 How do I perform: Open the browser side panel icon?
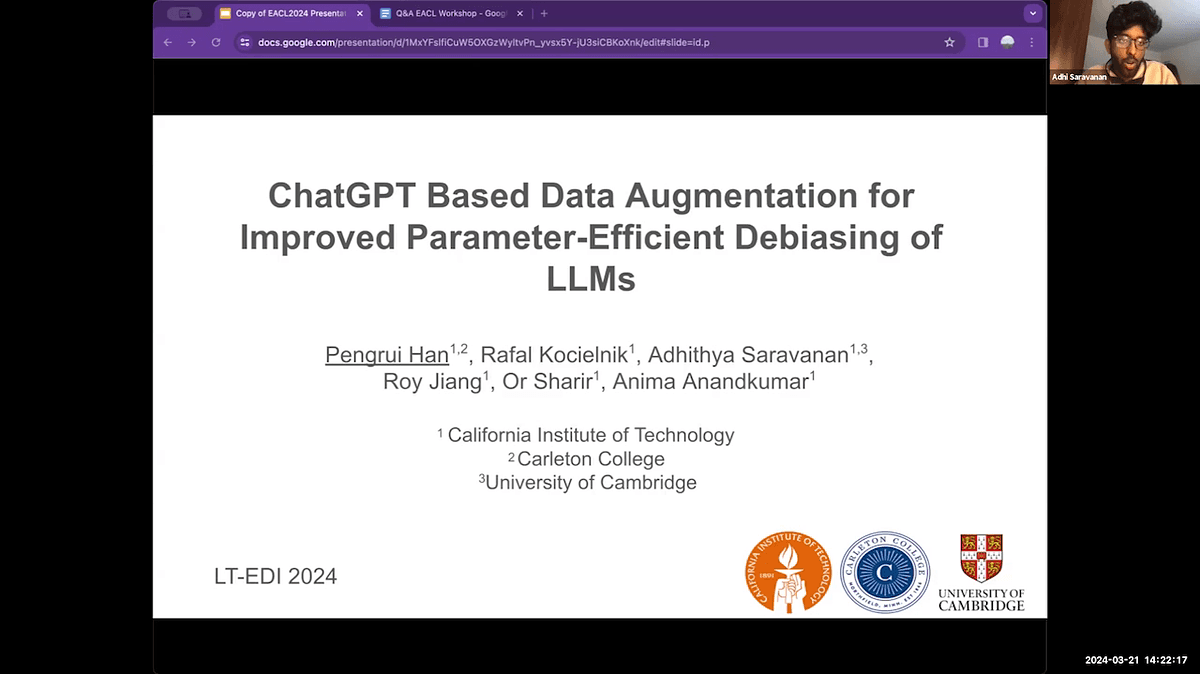coord(983,43)
